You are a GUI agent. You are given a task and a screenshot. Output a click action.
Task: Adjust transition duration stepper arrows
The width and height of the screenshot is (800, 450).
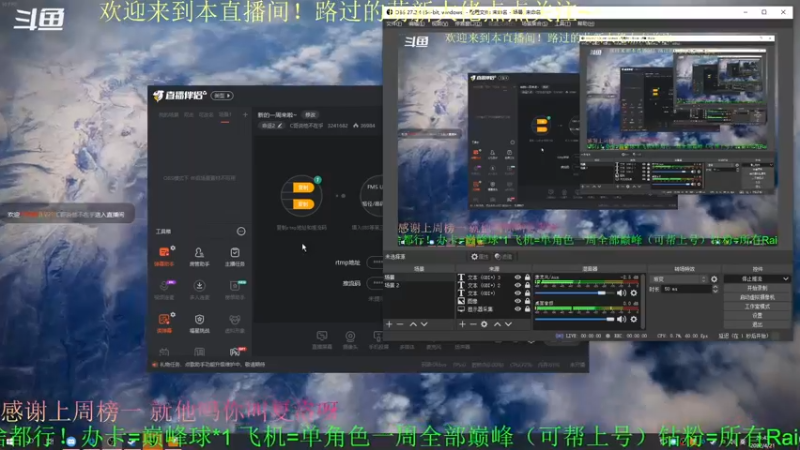pyautogui.click(x=715, y=289)
